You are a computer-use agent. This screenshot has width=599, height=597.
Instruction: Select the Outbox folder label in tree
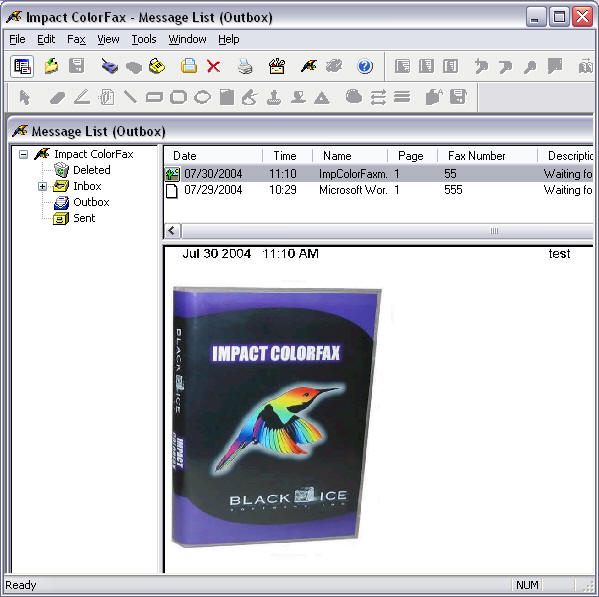click(91, 202)
